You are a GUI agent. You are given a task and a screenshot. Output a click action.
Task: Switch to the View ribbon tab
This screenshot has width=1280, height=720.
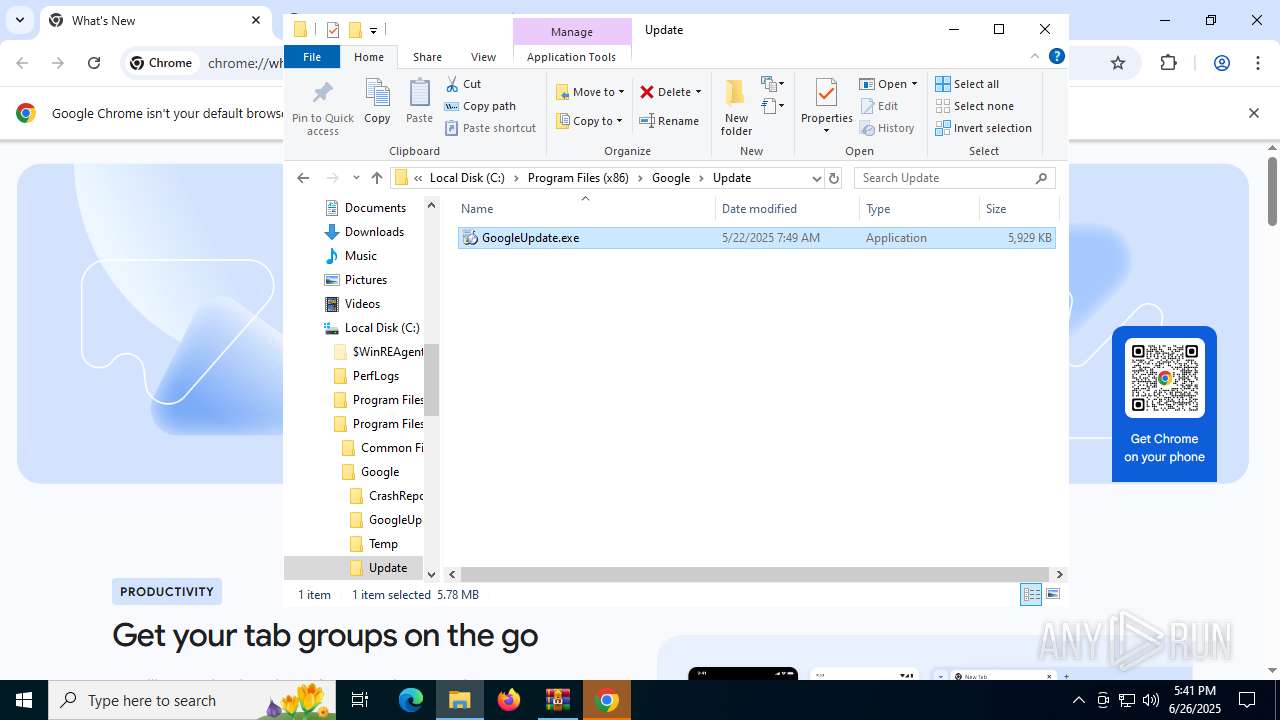483,57
